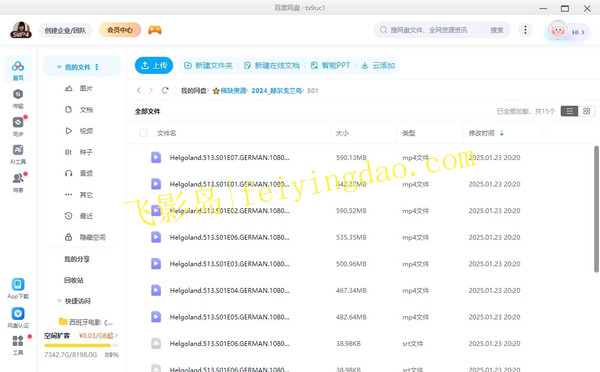Screen dimensions: 600x372
Task: Click the vertical scrollbar of file list
Action: [596, 209]
